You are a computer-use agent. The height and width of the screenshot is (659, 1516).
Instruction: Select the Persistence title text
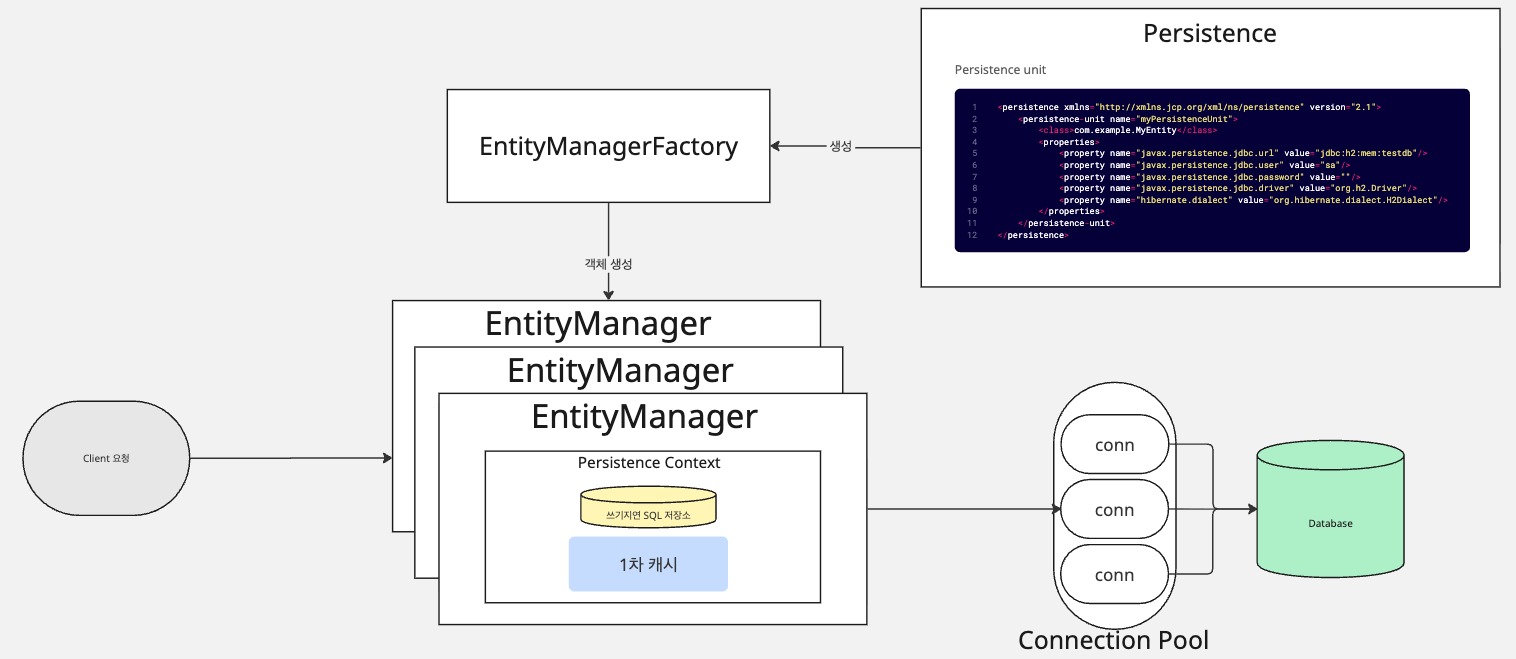click(x=1210, y=33)
